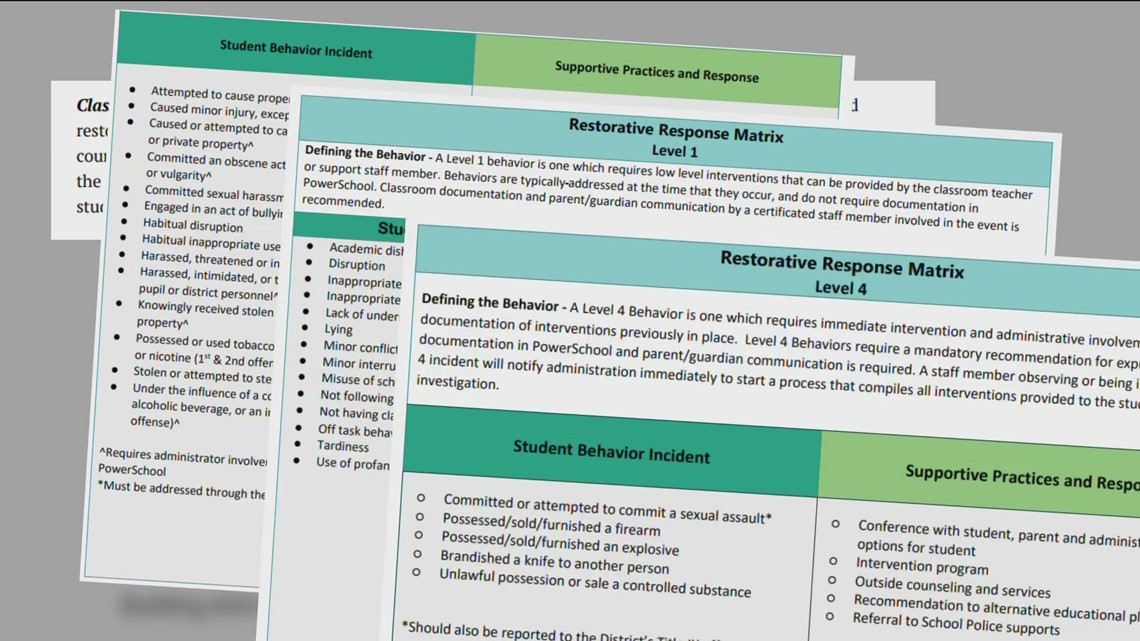Select "Committed or attempted to commit a sexual assault*"
Image resolution: width=1140 pixels, height=641 pixels.
[x=607, y=508]
